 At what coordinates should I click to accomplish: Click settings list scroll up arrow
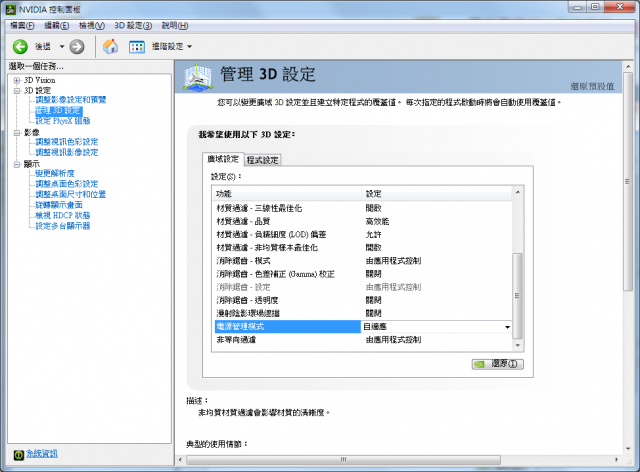(x=518, y=192)
